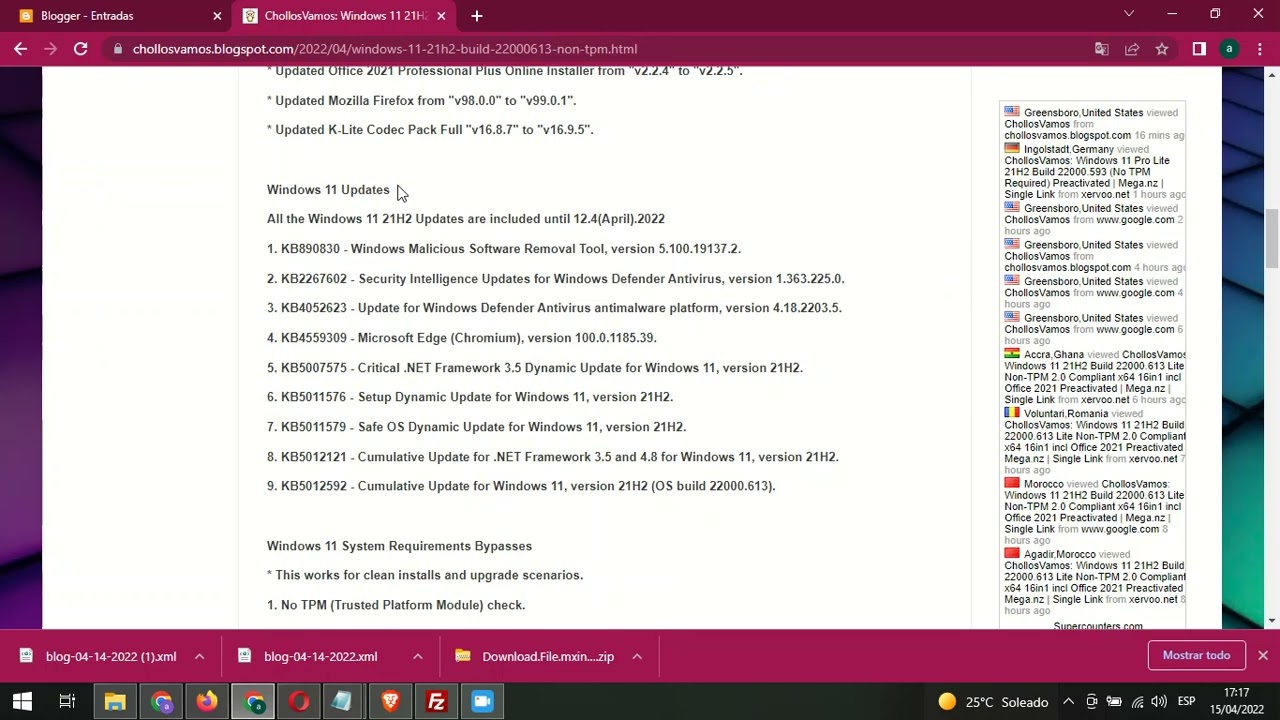The height and width of the screenshot is (720, 1280).
Task: Click Mostrar todo downloads button
Action: tap(1196, 656)
